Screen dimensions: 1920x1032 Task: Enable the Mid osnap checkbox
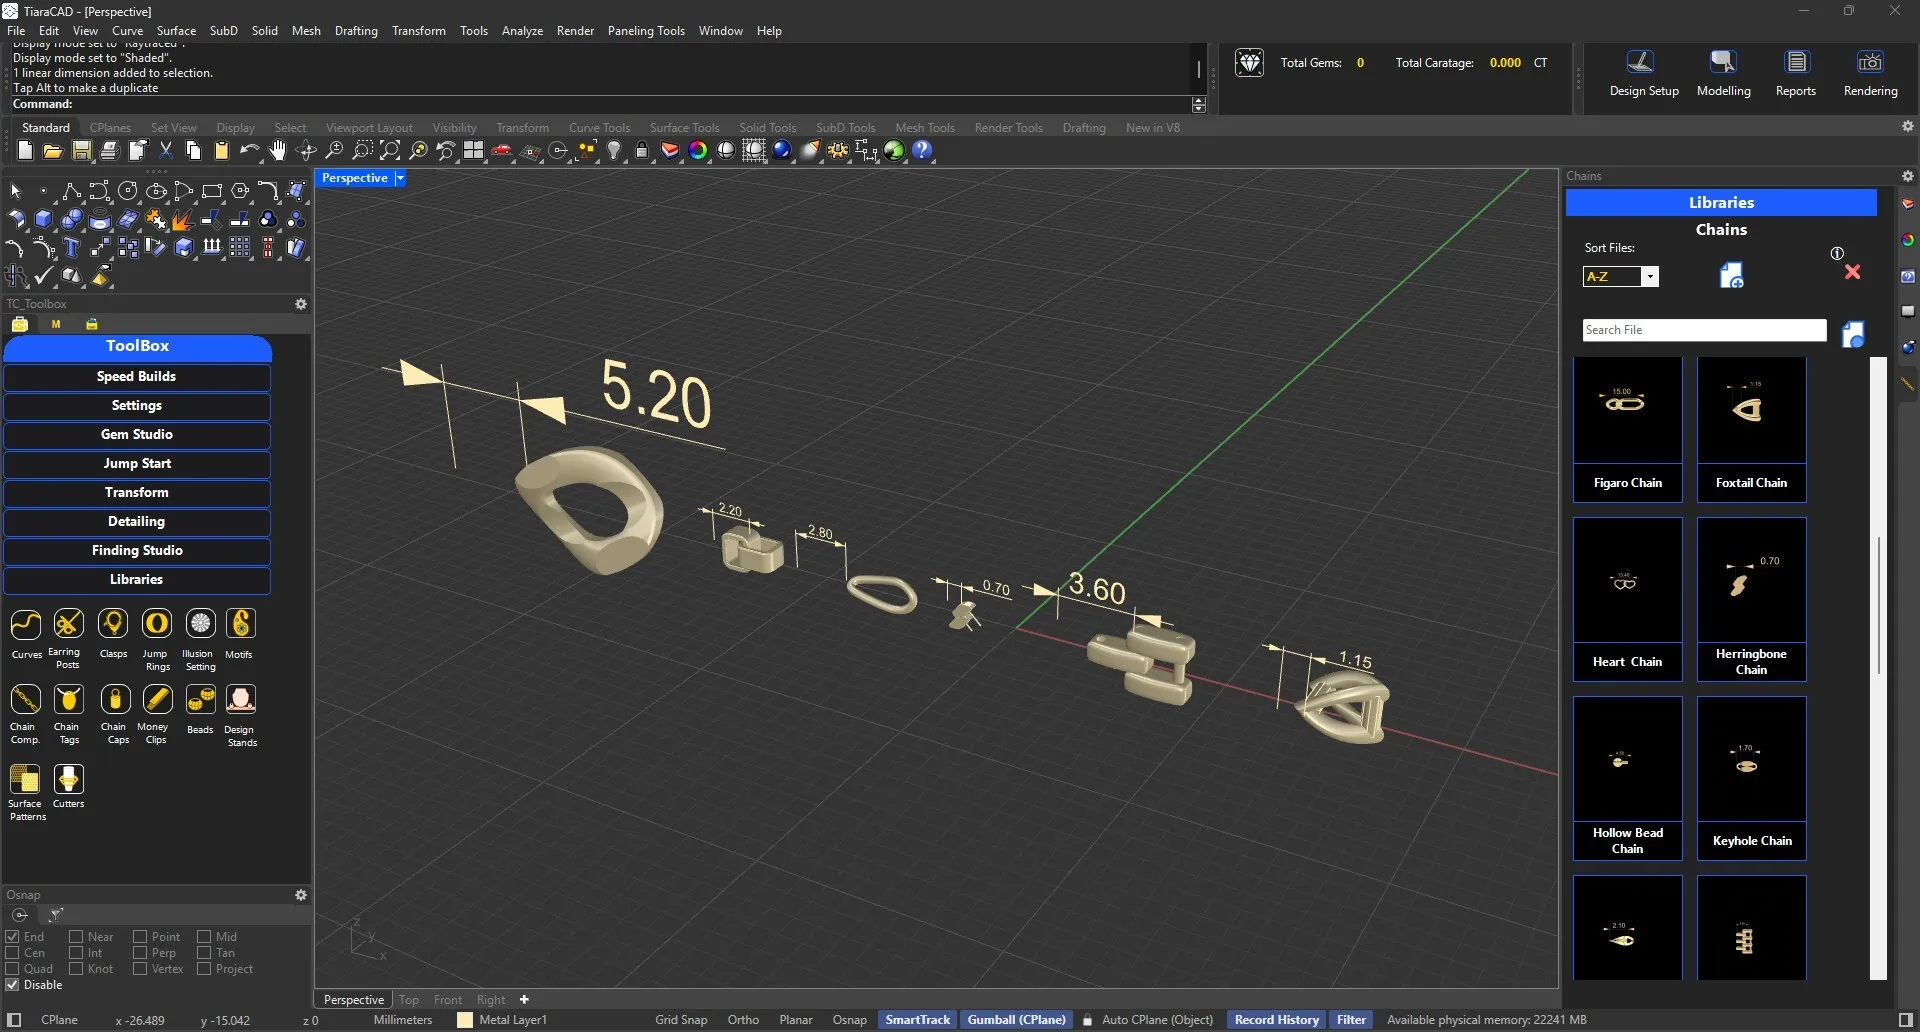pyautogui.click(x=204, y=937)
